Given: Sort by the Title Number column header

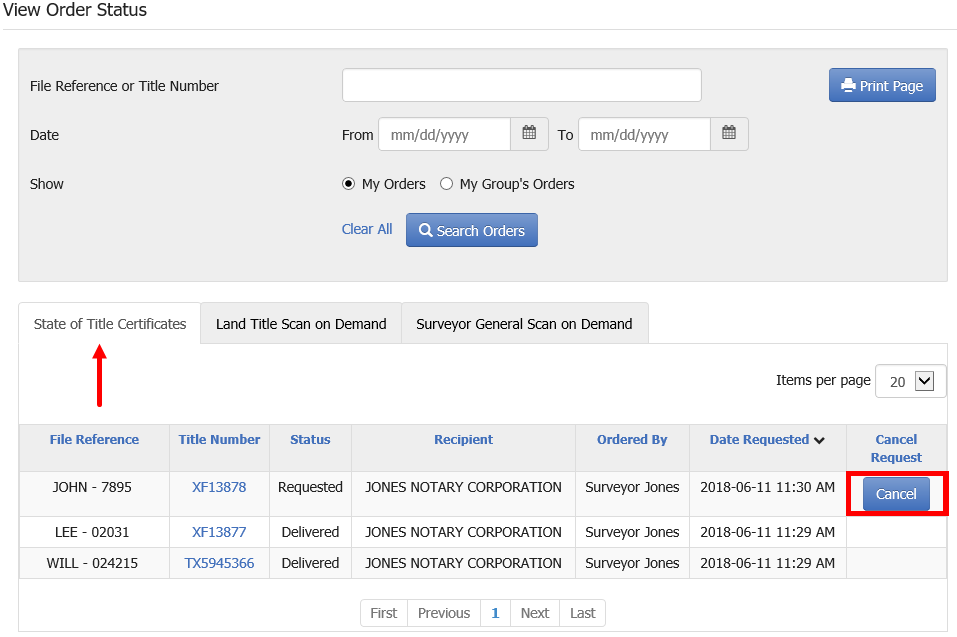Looking at the screenshot, I should [219, 439].
